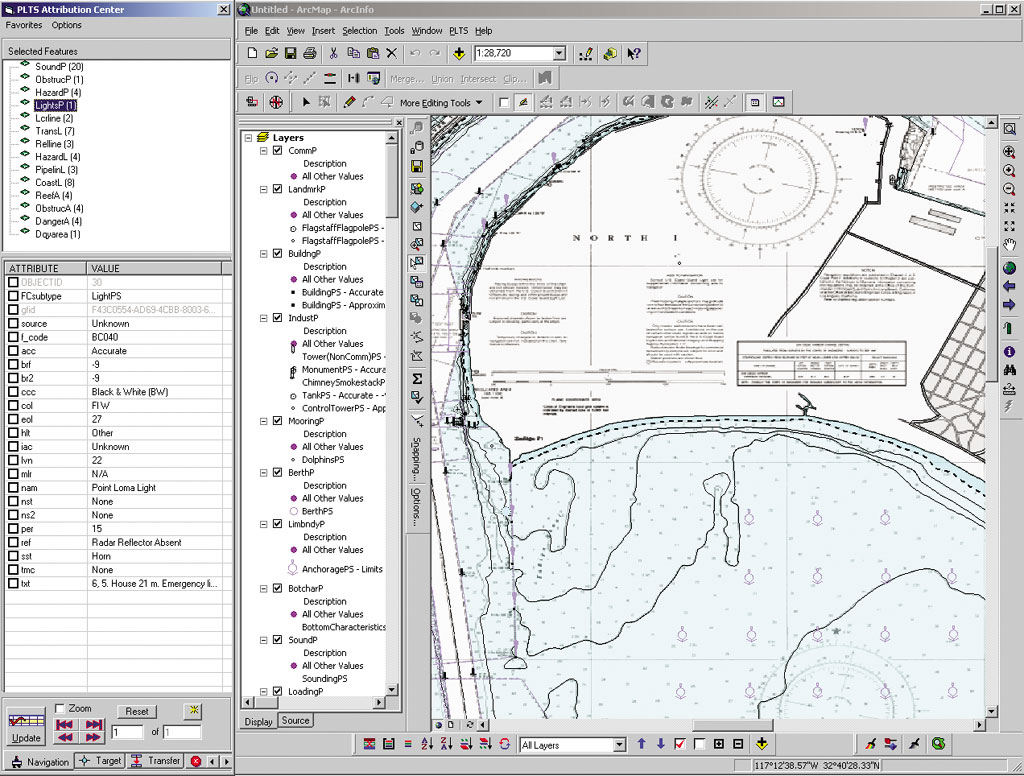The image size is (1024, 776).
Task: Toggle the Zoom checkbox in the navigation panel
Action: pos(60,708)
